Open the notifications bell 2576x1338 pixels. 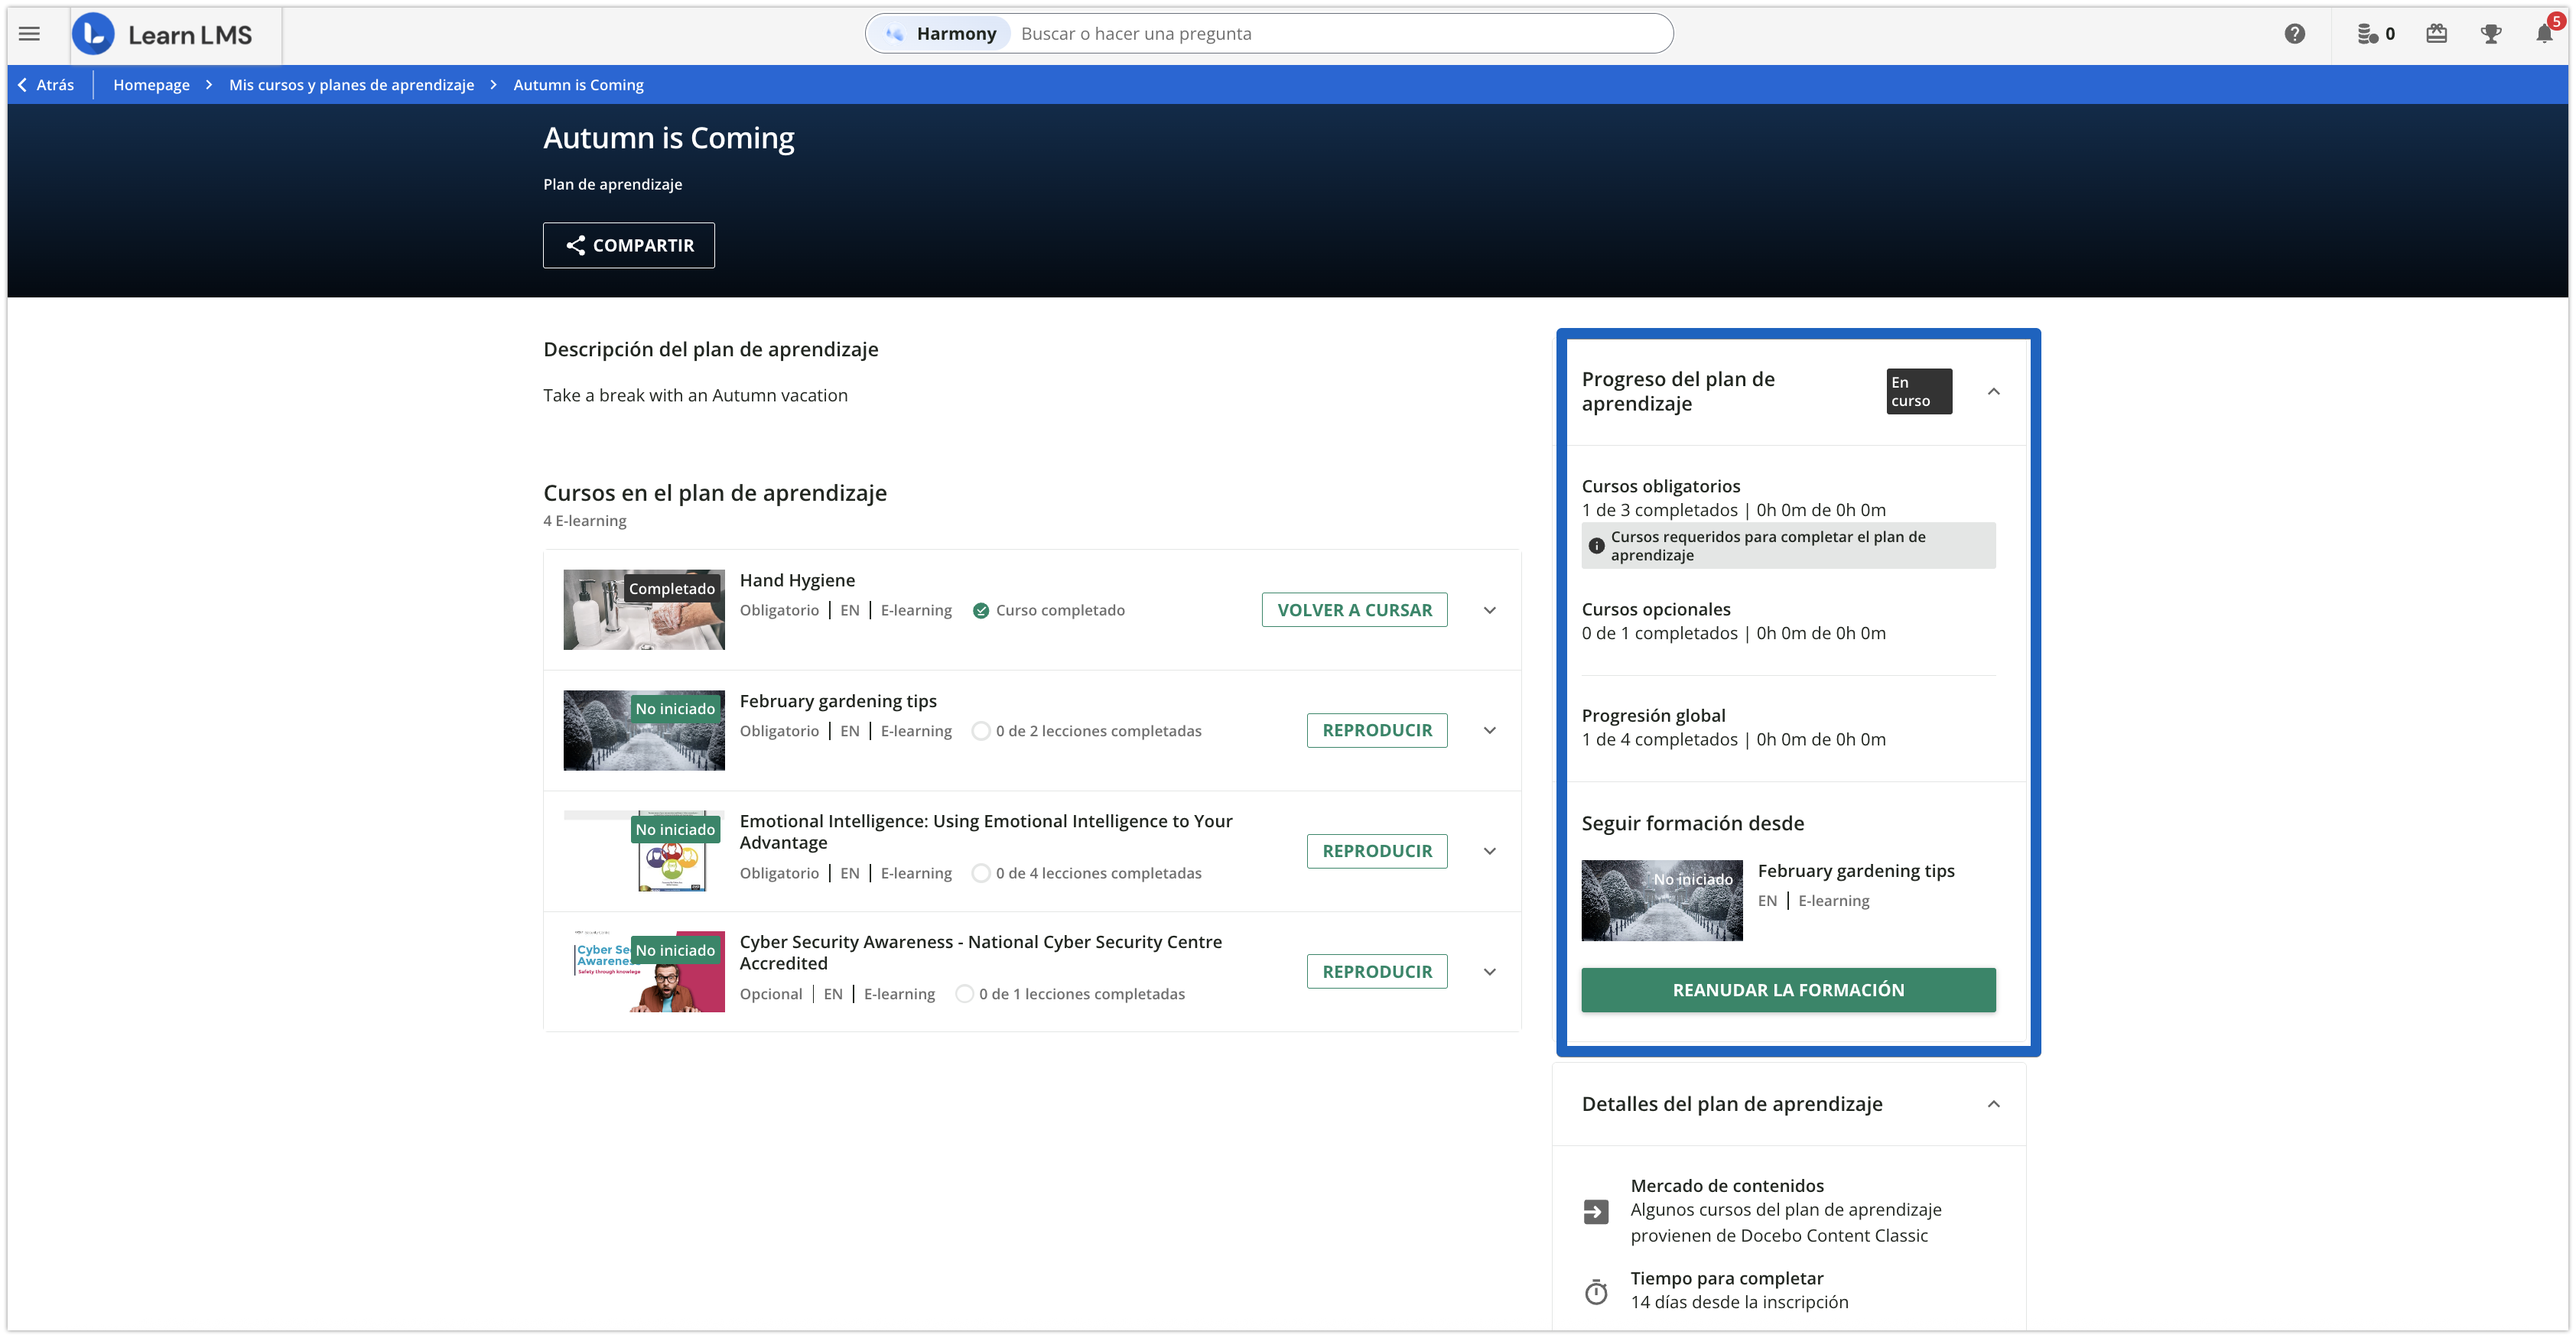2544,34
